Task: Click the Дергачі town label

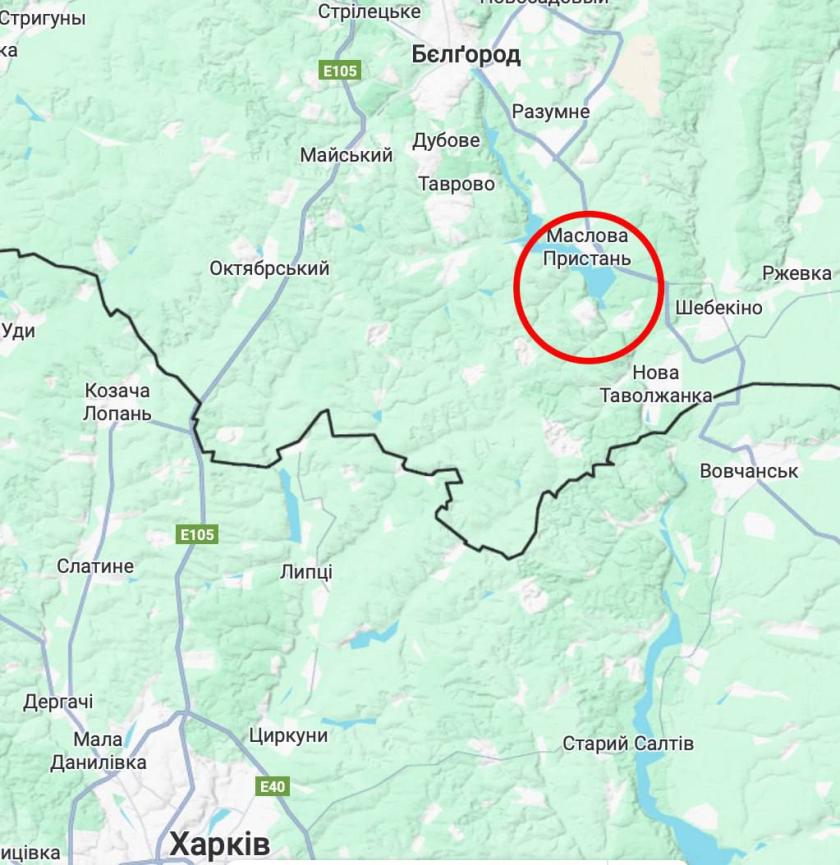Action: (x=58, y=702)
